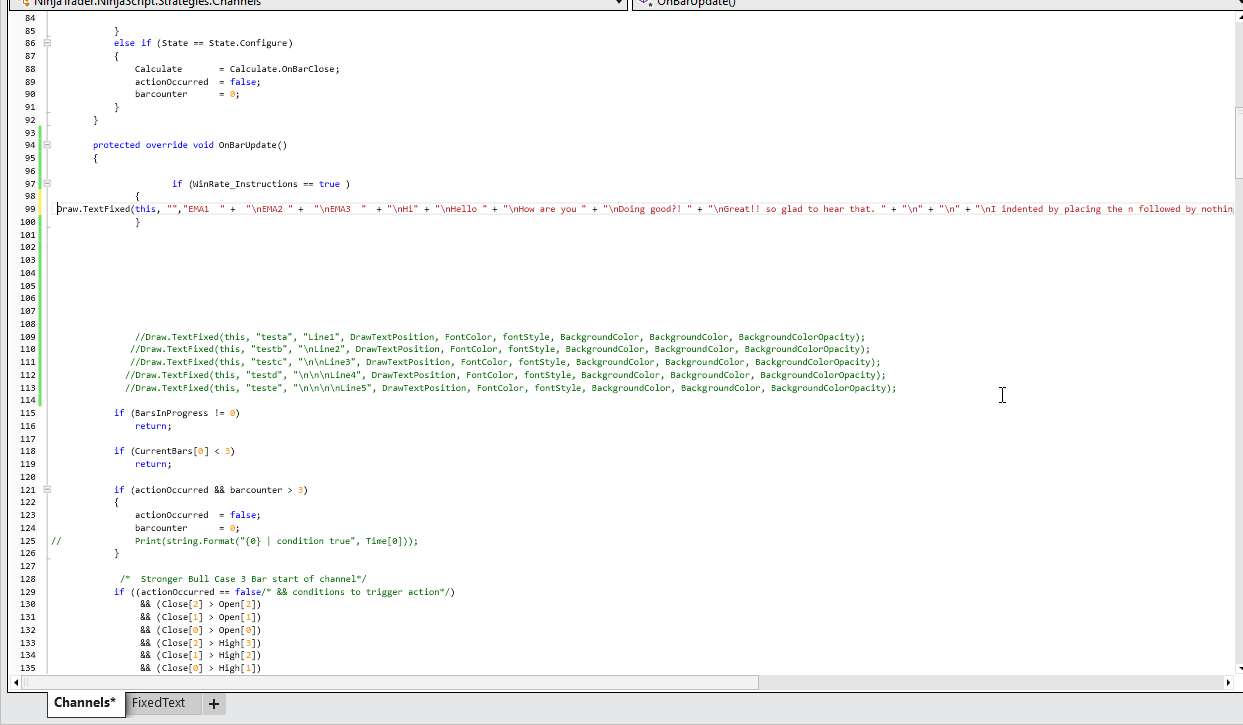This screenshot has width=1243, height=725.
Task: Click 'if ((actionOccurred == false' on line 129
Action: tap(284, 592)
